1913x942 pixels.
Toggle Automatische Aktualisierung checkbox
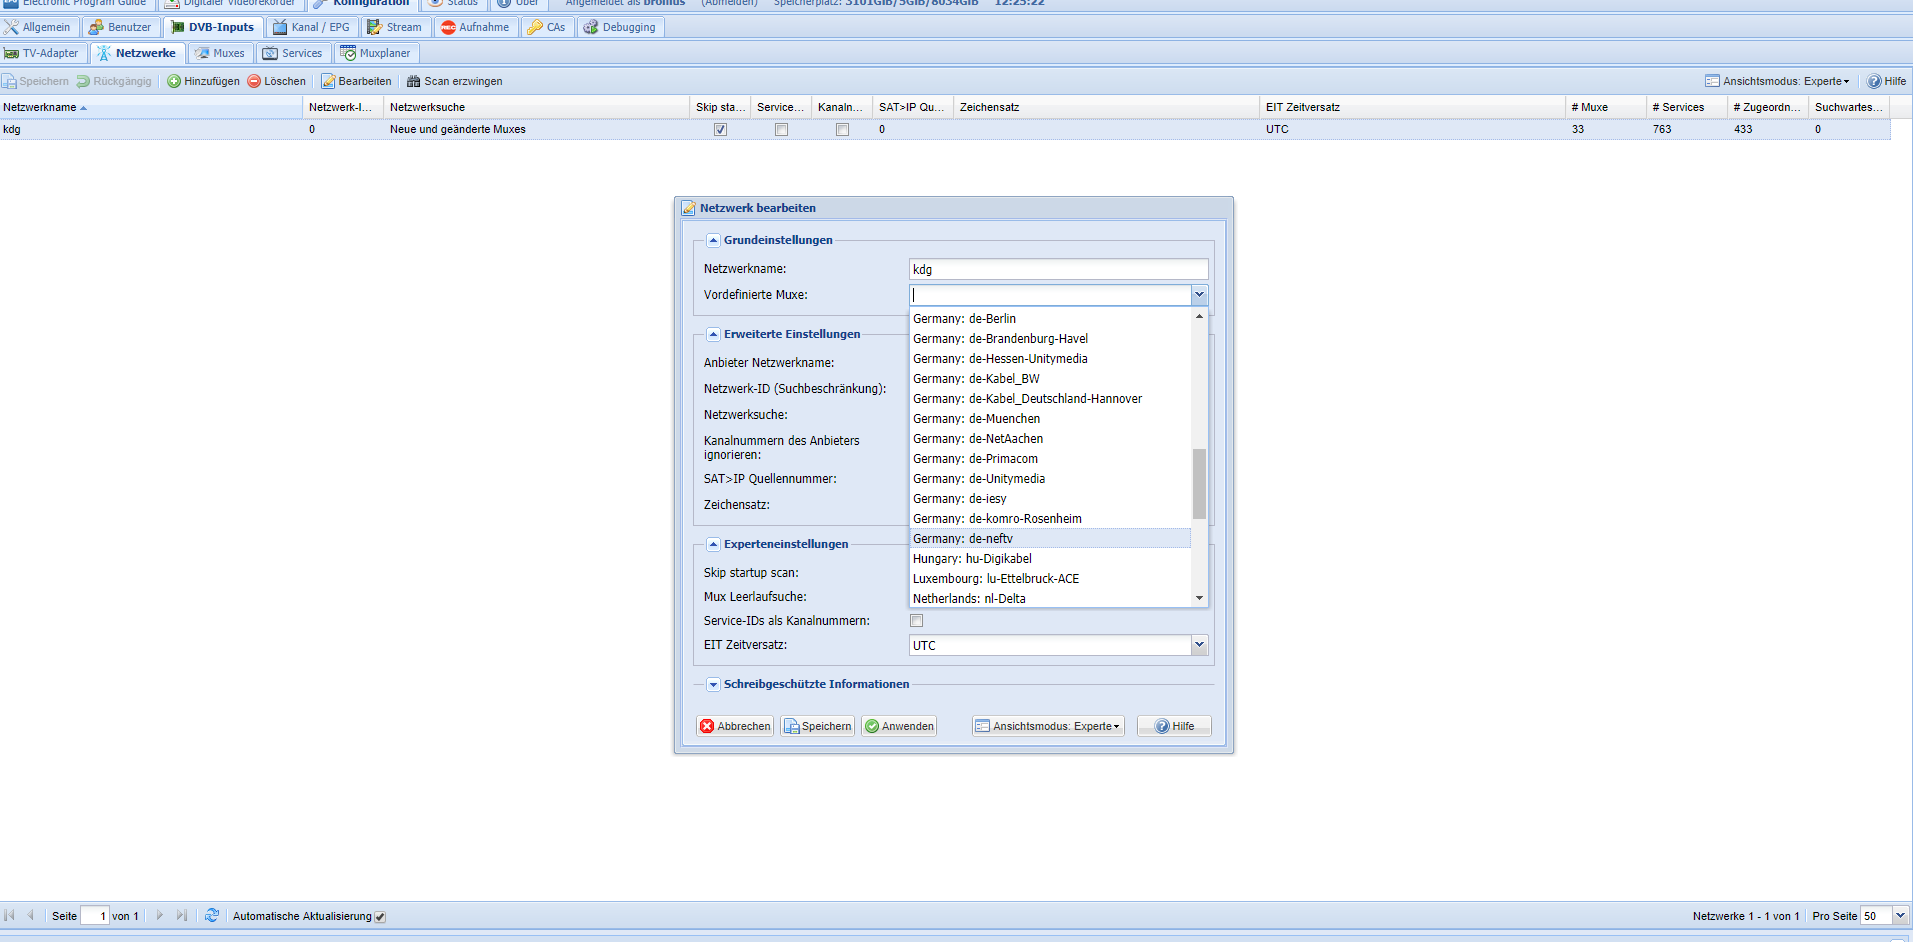point(380,917)
